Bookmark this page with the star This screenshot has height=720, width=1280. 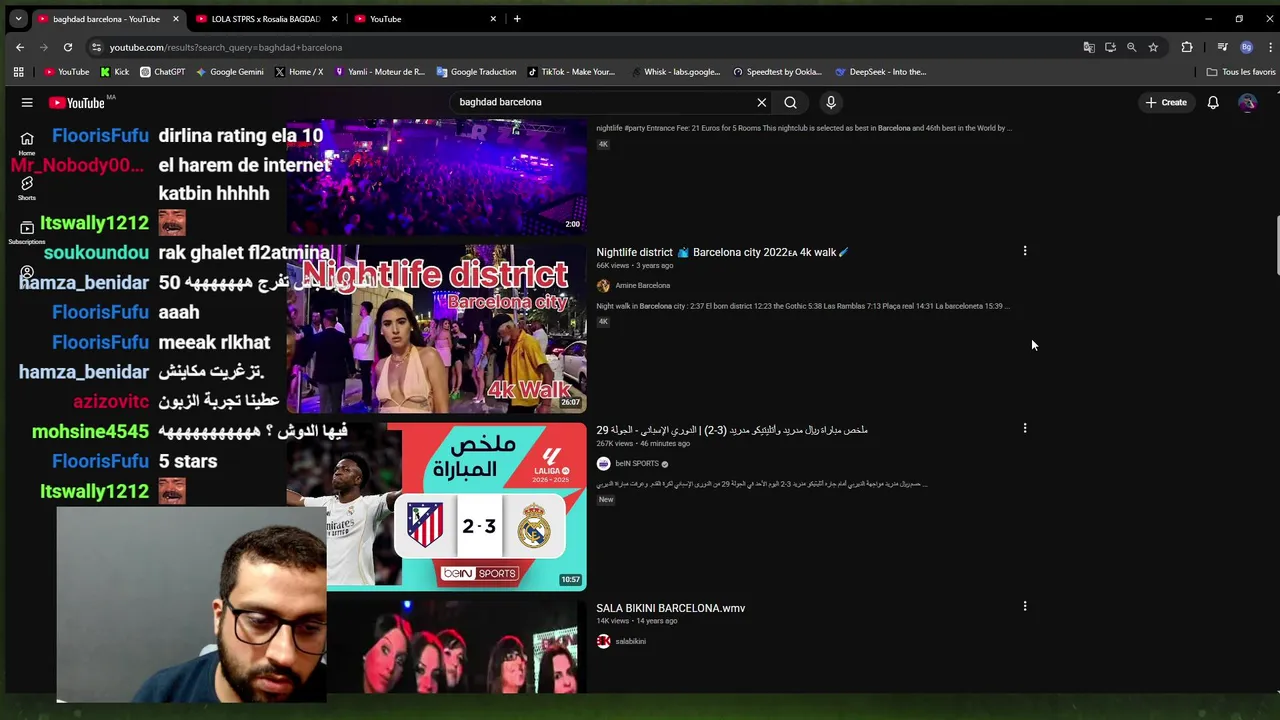pyautogui.click(x=1153, y=47)
